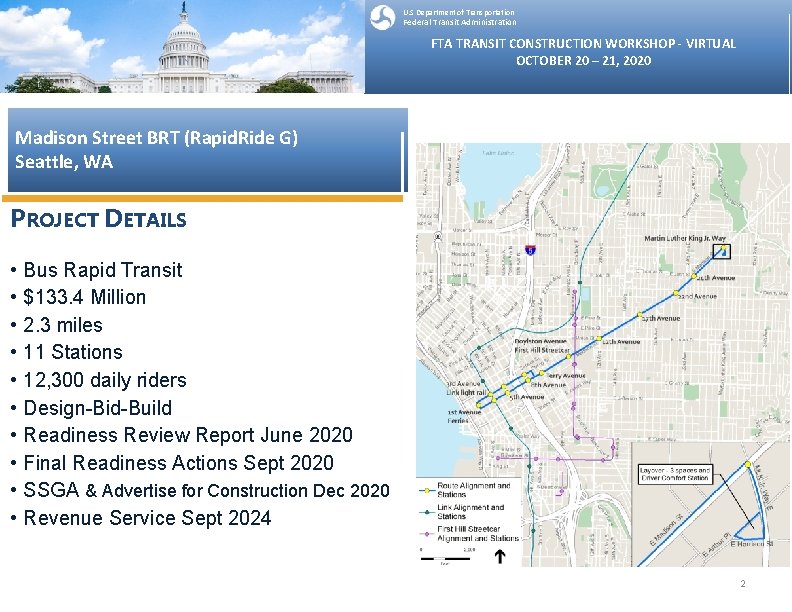Click 'Readiness Review Report June 2020' bullet
792x612 pixels.
click(188, 435)
